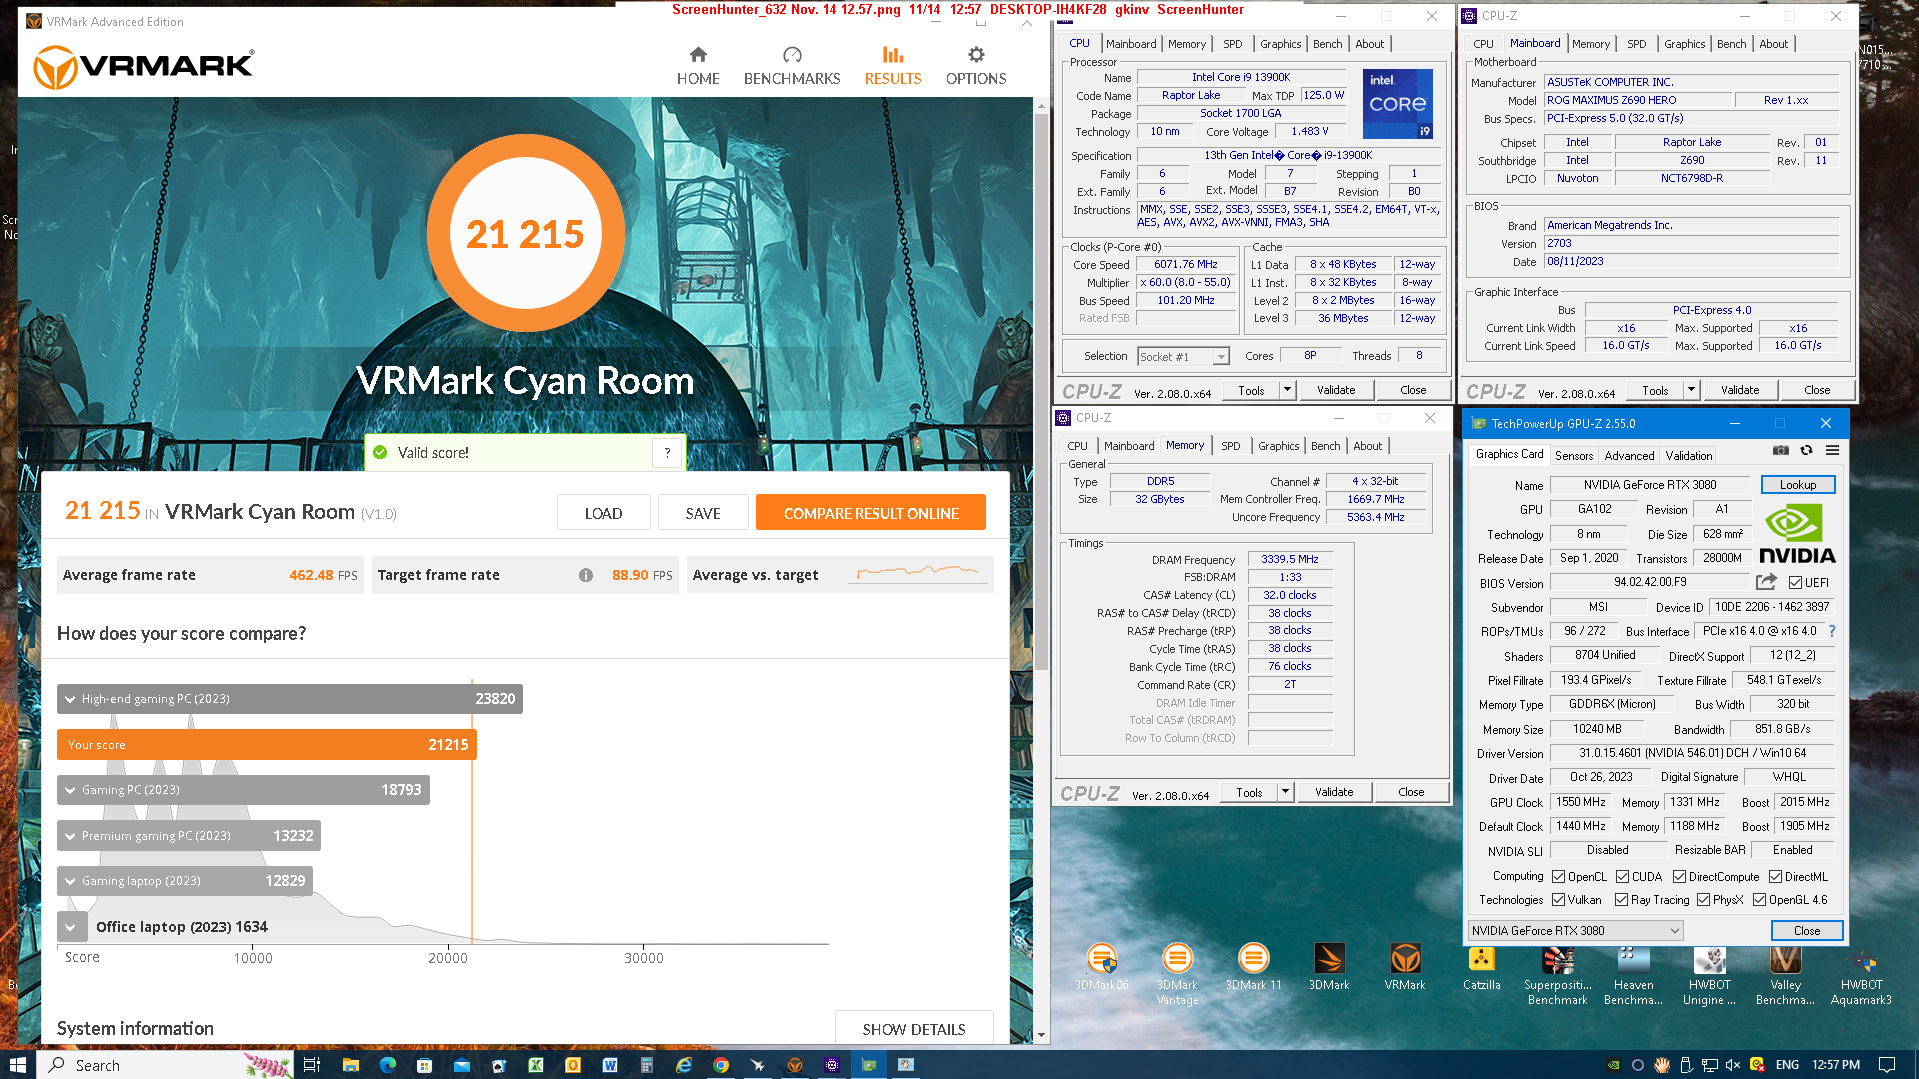This screenshot has height=1079, width=1919.
Task: Click GPU-Z screenshot camera icon
Action: 1781,450
